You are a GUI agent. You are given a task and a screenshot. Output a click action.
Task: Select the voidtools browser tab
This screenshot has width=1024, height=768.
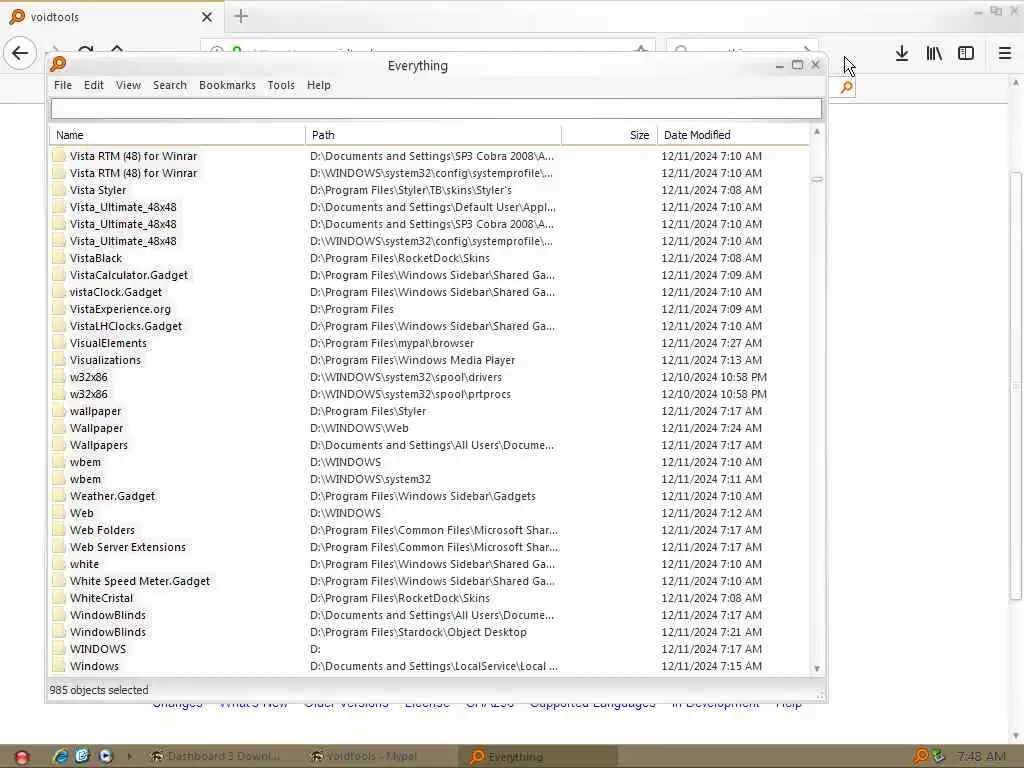pos(111,17)
